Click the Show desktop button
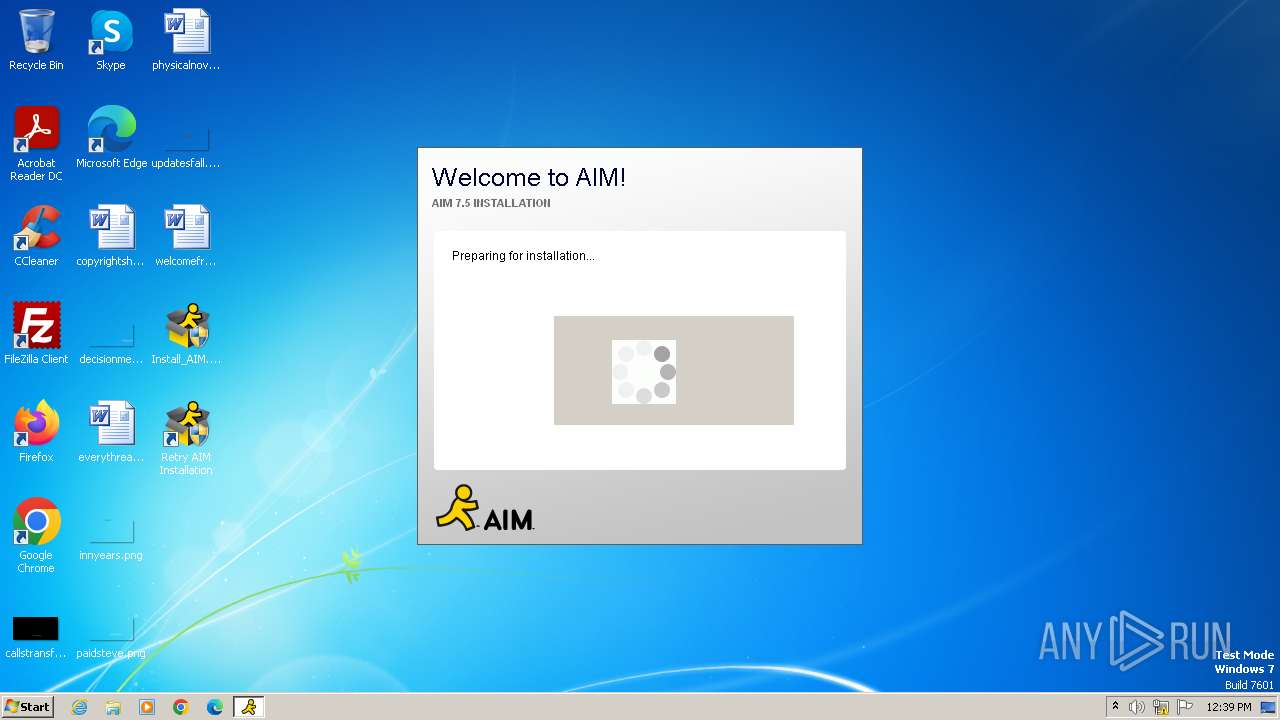The width and height of the screenshot is (1280, 720). point(1269,707)
